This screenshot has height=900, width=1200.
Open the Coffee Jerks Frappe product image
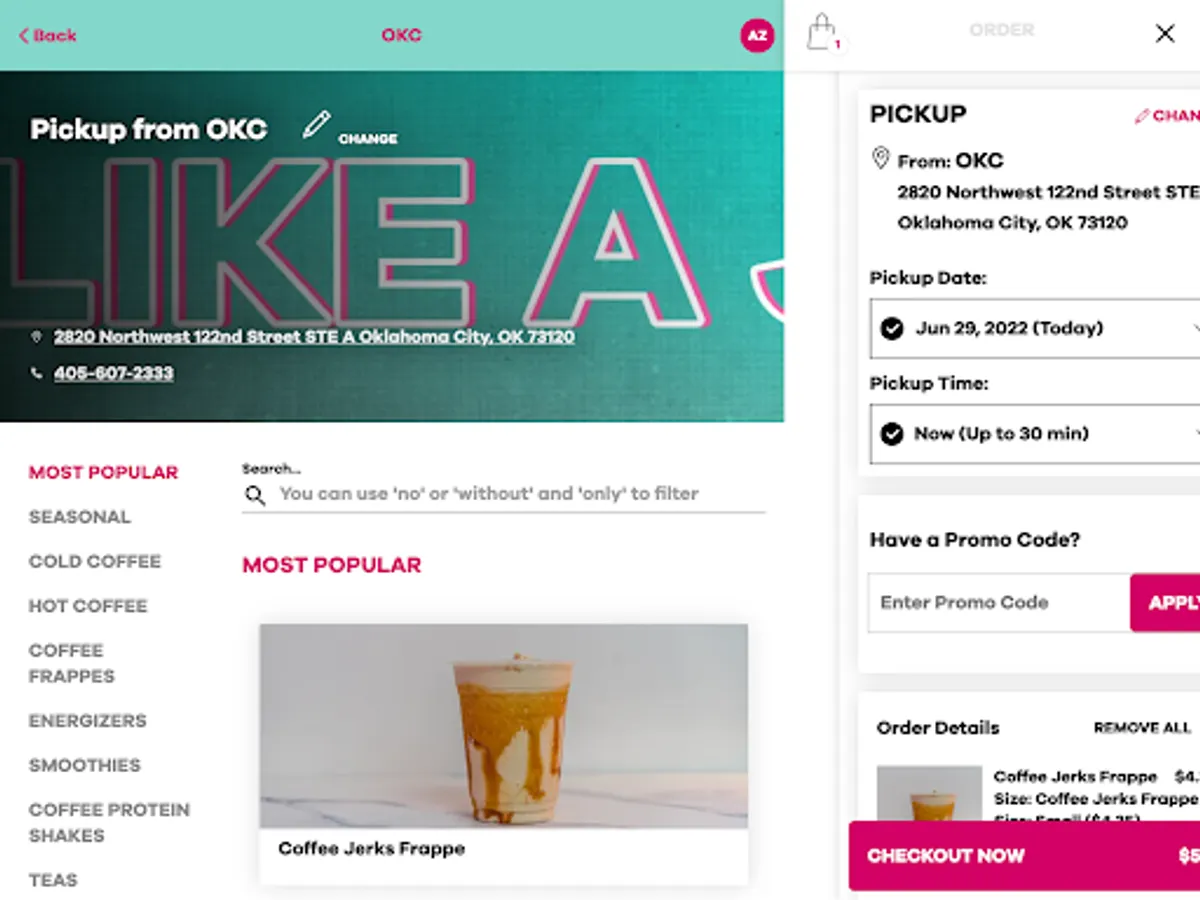[x=504, y=726]
